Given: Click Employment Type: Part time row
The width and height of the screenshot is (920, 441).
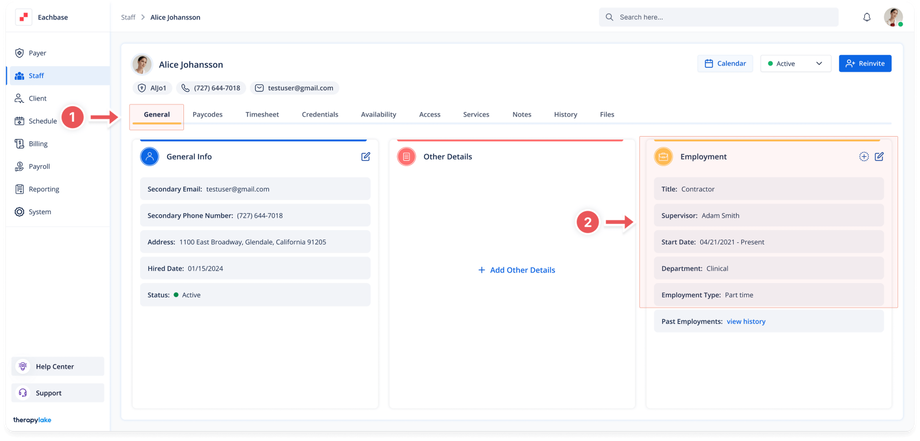Looking at the screenshot, I should tap(769, 294).
